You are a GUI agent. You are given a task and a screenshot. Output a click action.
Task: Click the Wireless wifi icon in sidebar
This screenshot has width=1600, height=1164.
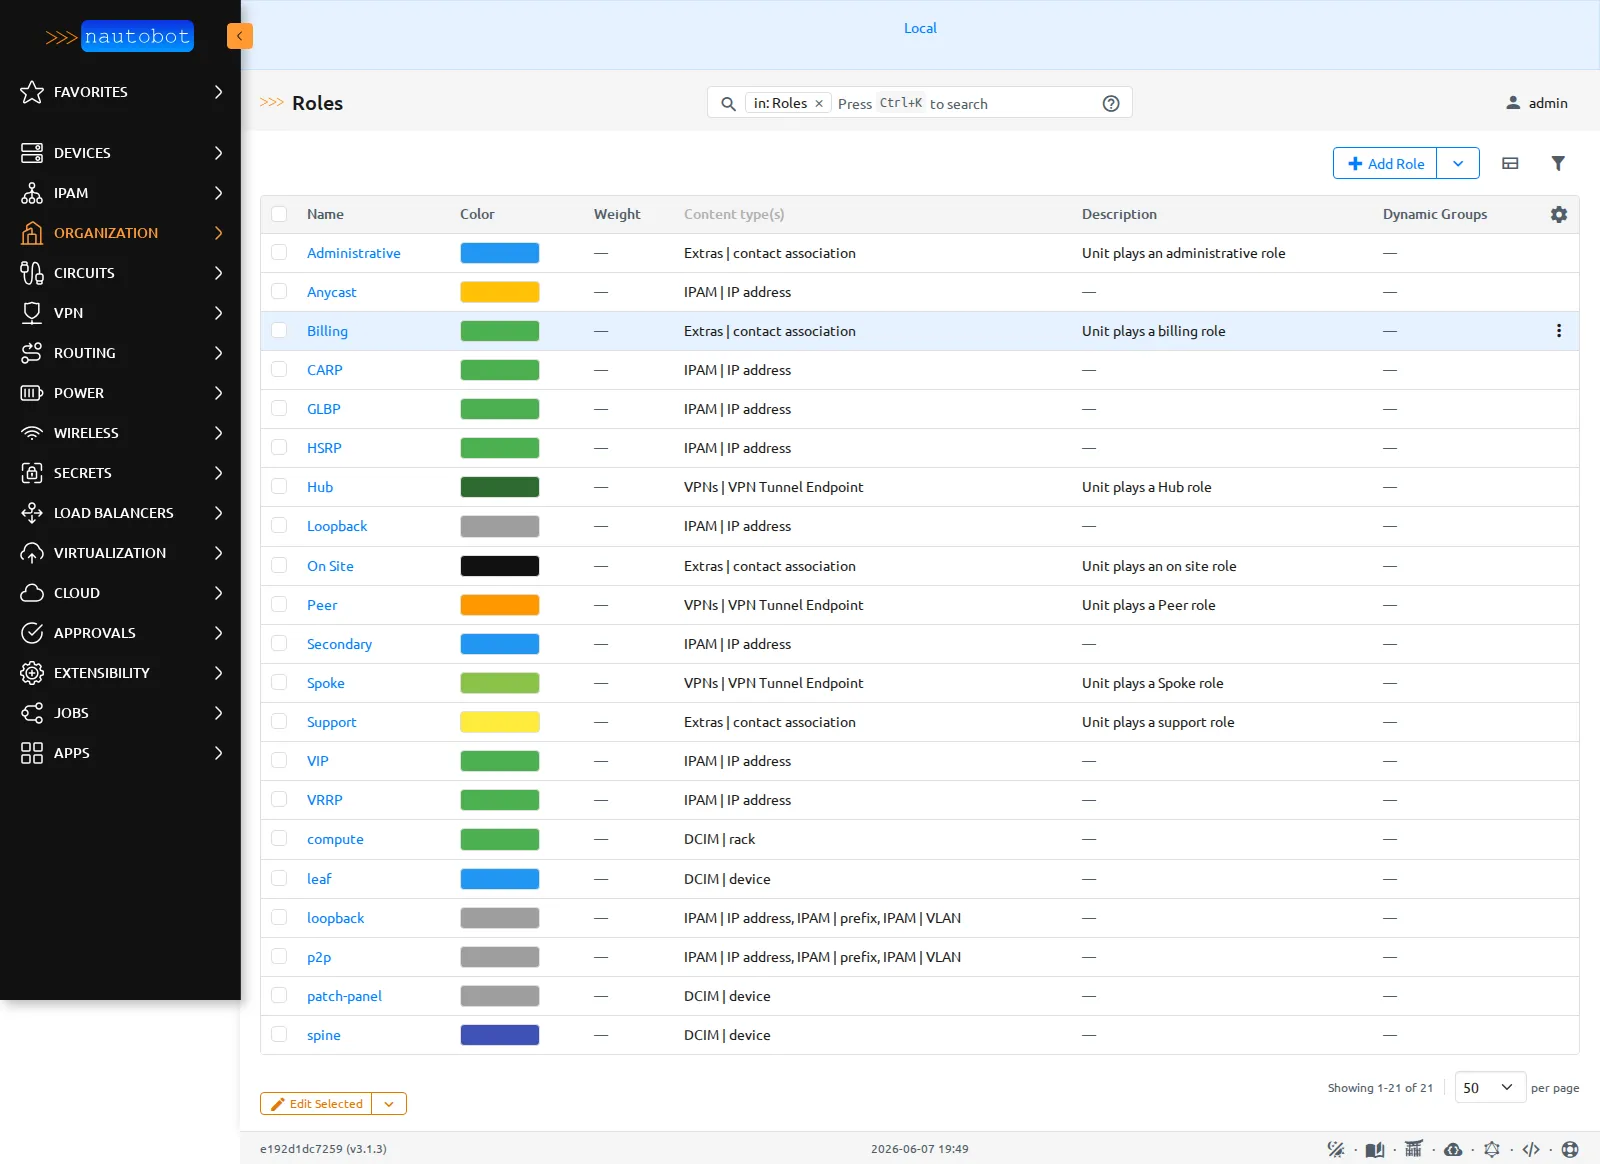point(32,433)
